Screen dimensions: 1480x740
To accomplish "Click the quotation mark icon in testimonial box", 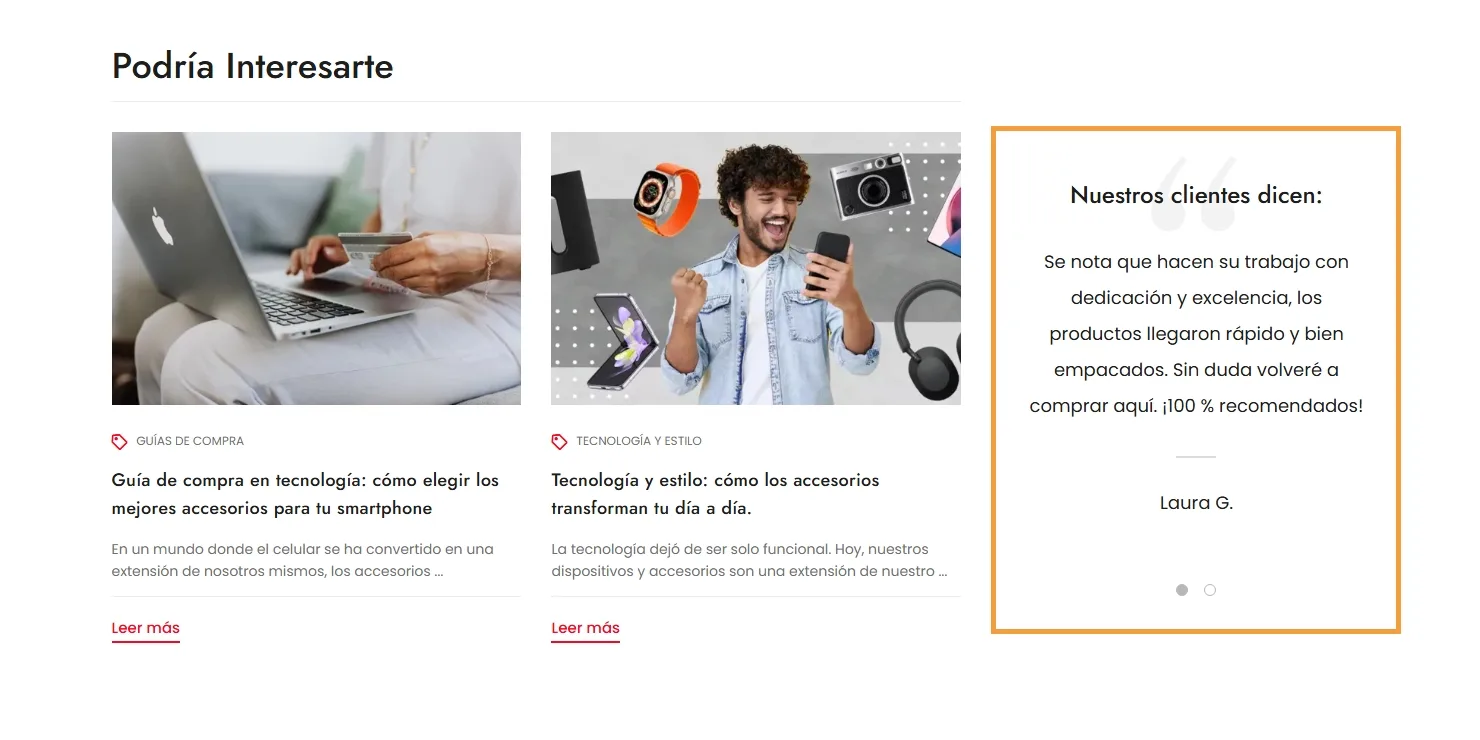I will [1195, 192].
